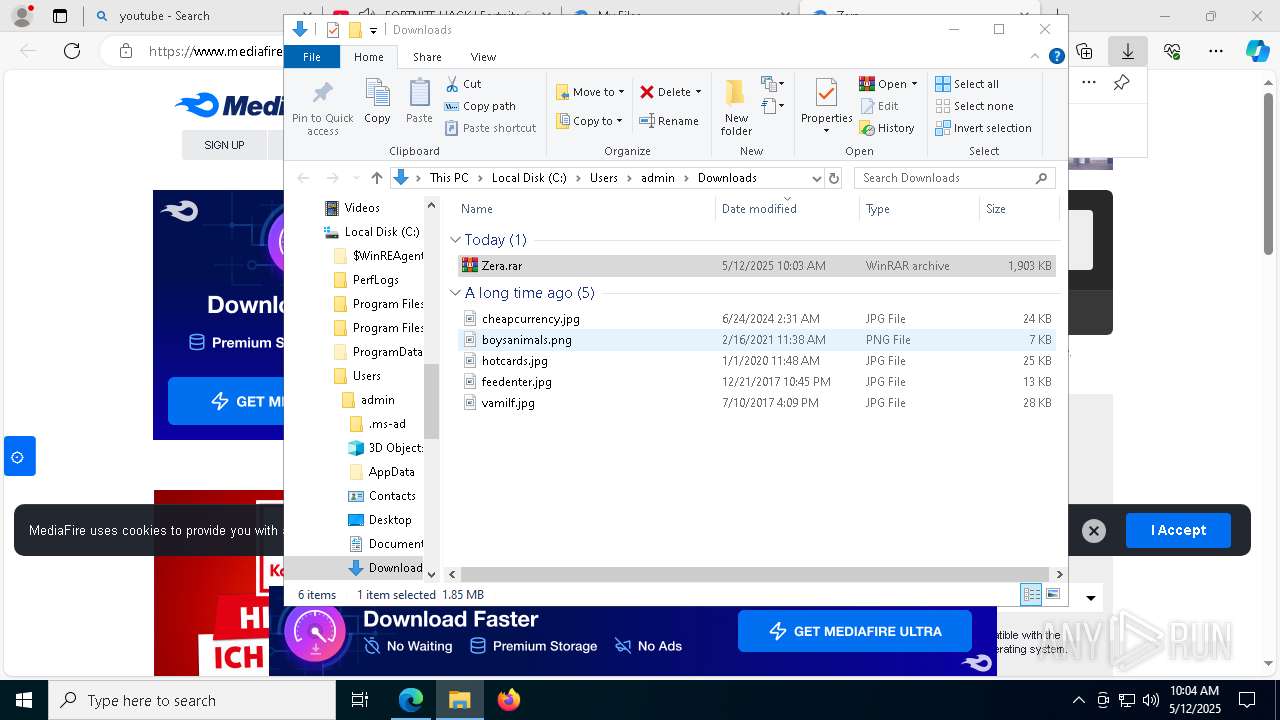This screenshot has width=1280, height=720.
Task: Click Windows taskbar search box
Action: click(x=192, y=700)
